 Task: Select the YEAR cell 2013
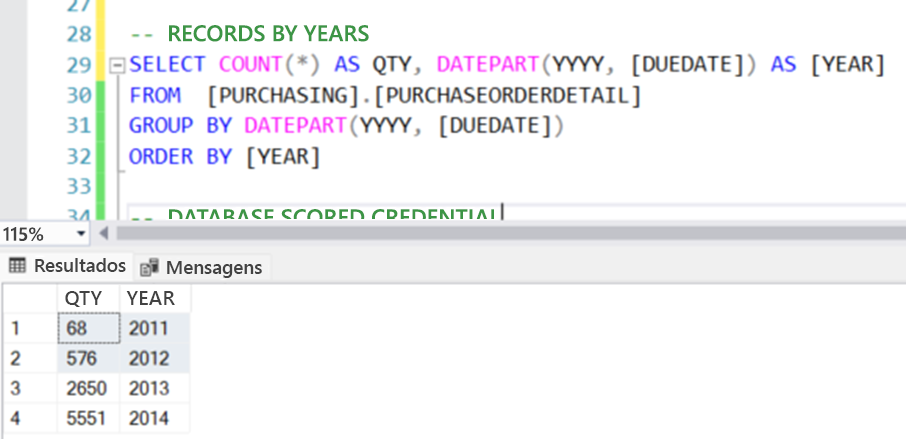[x=155, y=388]
